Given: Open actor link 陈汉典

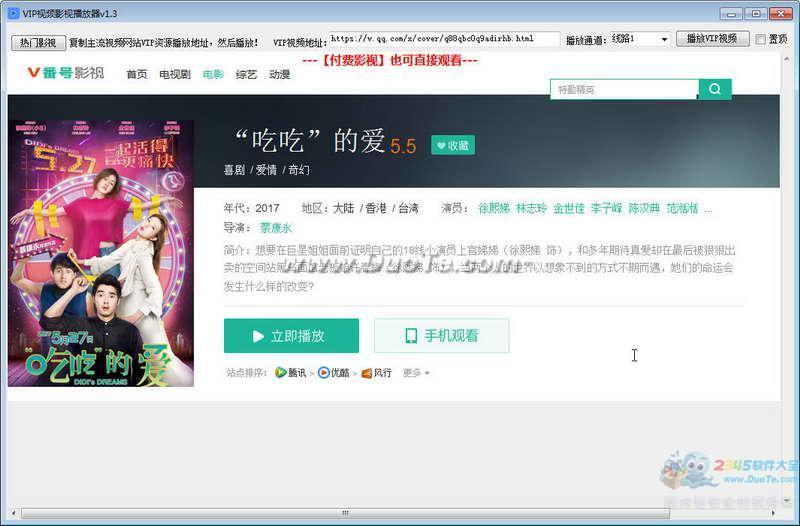Looking at the screenshot, I should [644, 208].
